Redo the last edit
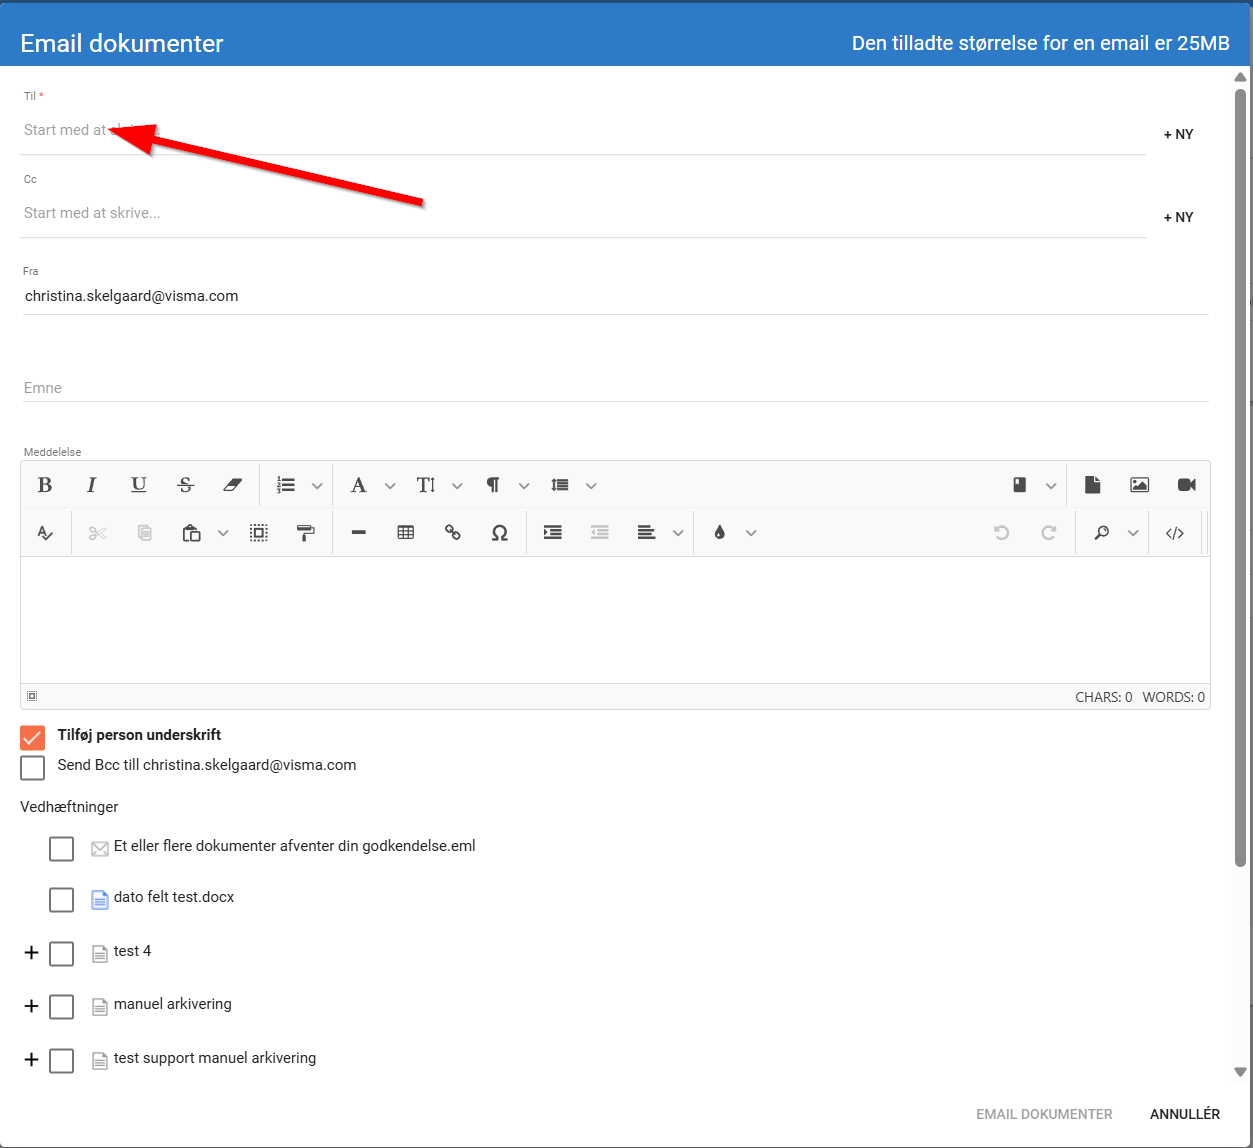Image resolution: width=1253 pixels, height=1148 pixels. coord(1048,533)
